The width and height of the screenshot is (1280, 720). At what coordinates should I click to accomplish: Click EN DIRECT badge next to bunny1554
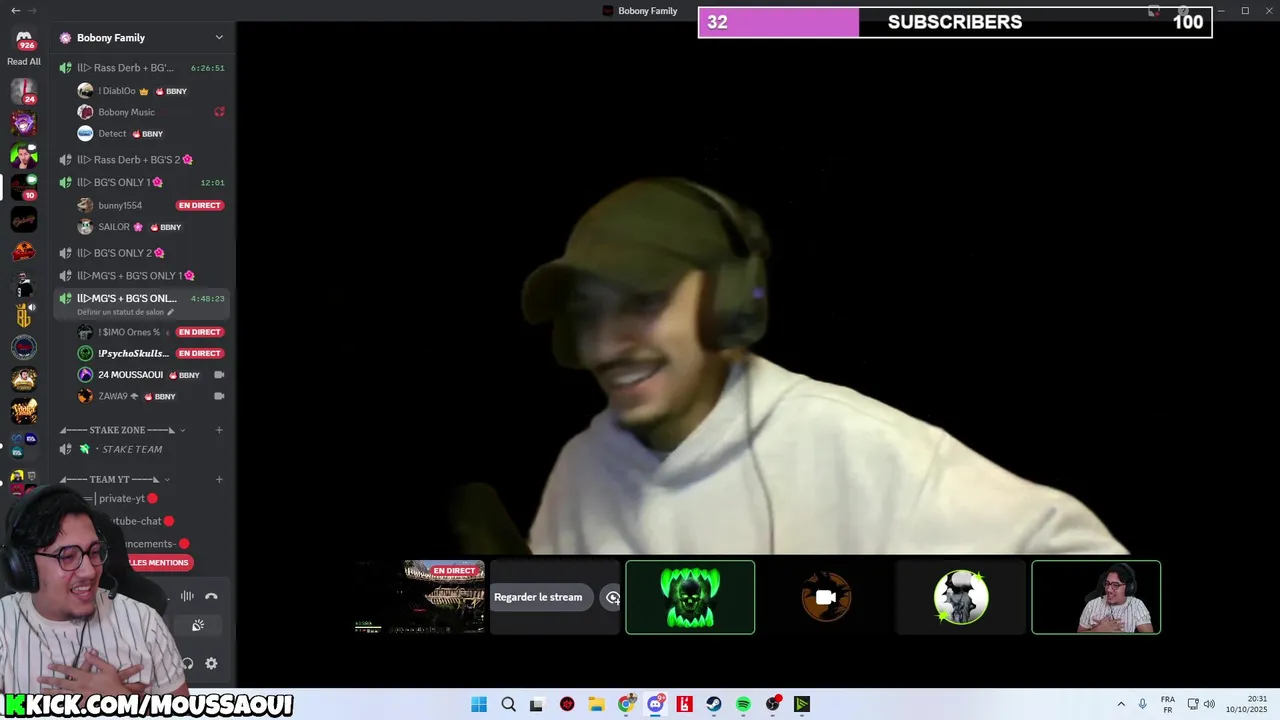point(199,205)
